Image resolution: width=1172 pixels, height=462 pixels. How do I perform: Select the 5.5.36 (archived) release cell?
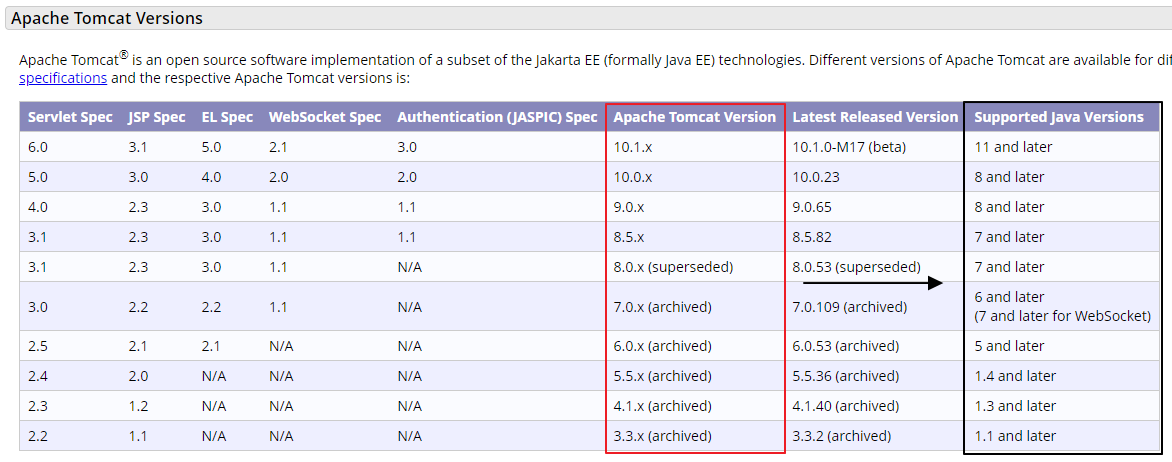(845, 376)
